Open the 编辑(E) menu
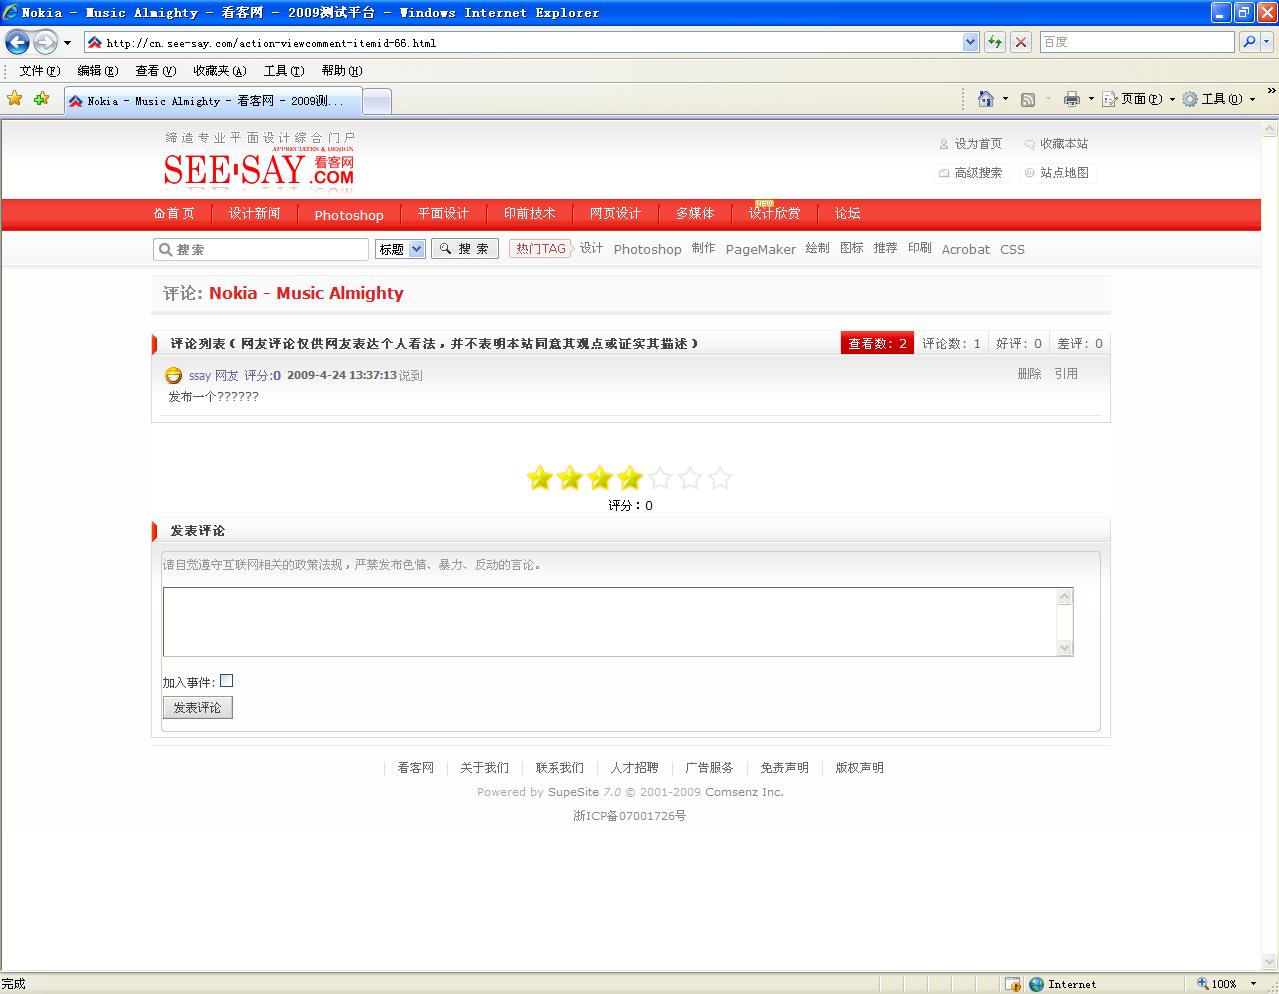 click(98, 71)
